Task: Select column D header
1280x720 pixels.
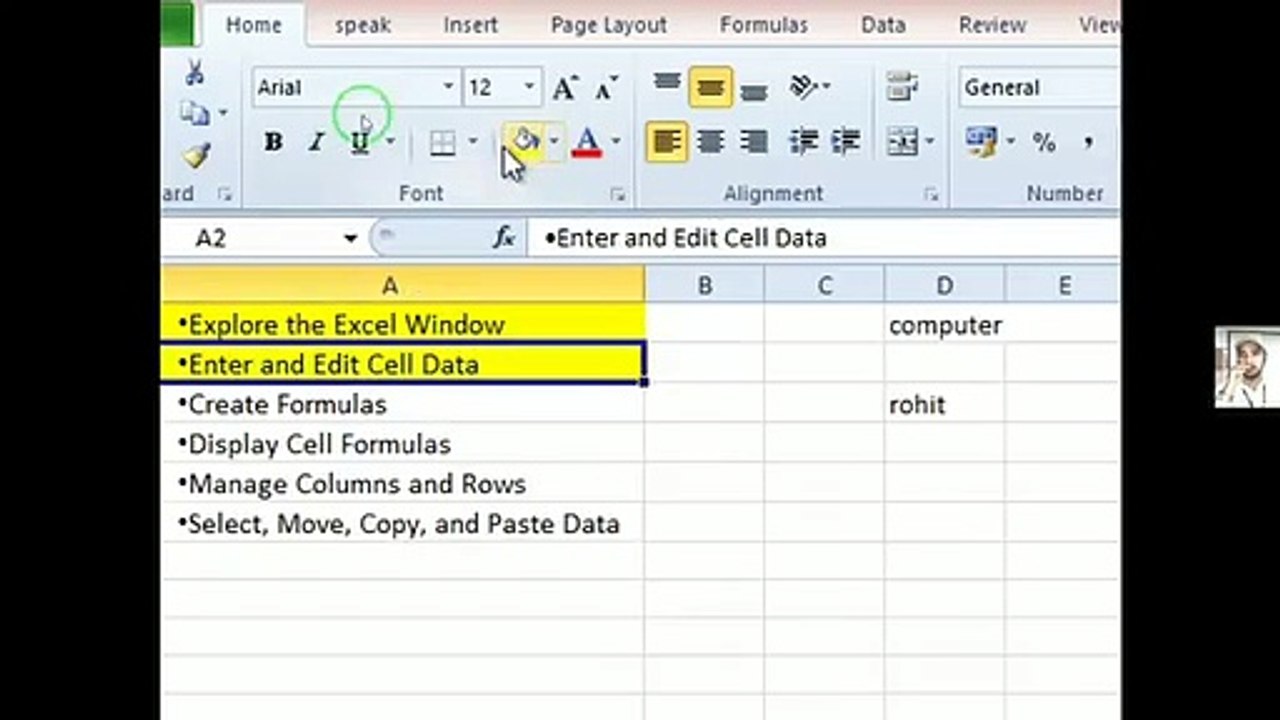Action: [x=945, y=285]
